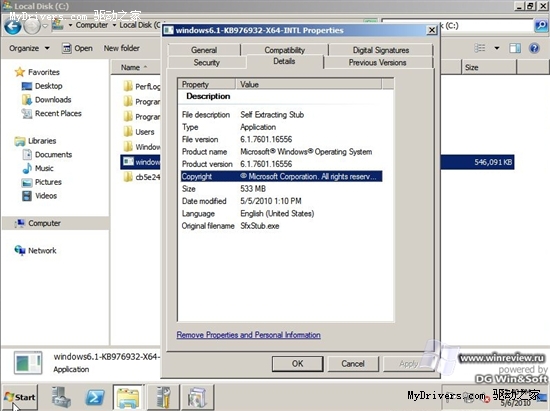This screenshot has height=411, width=550.
Task: Click the search magnifier icon in Explorer
Action: pos(541,26)
